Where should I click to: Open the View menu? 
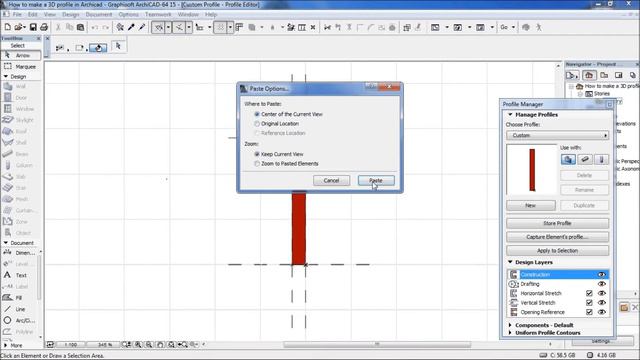coord(50,14)
